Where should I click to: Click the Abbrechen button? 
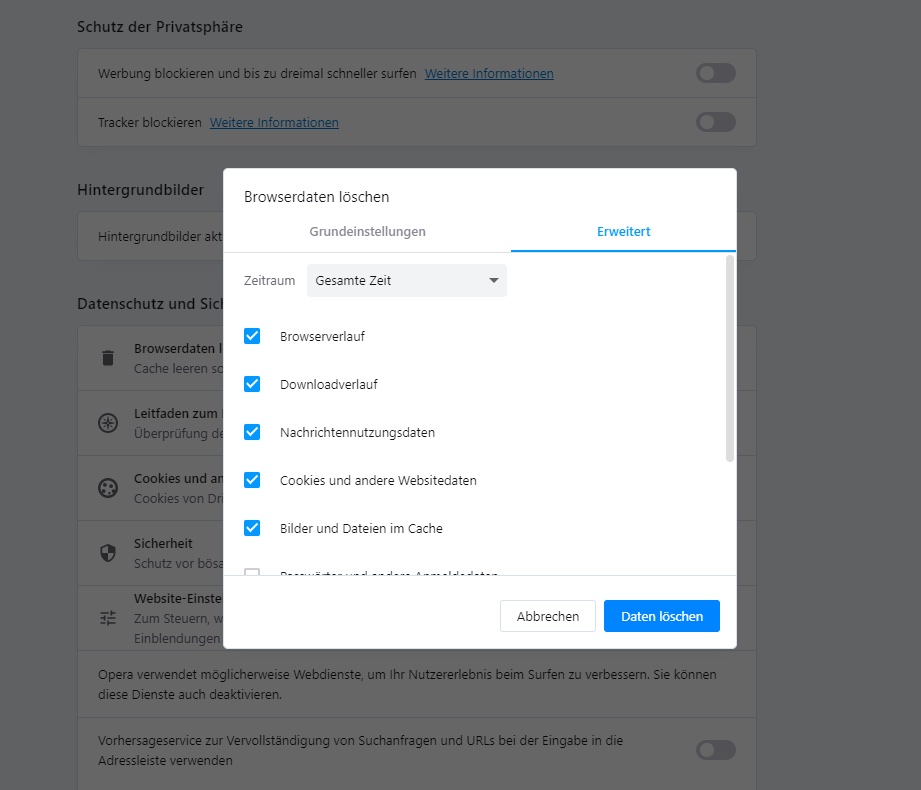pos(547,616)
